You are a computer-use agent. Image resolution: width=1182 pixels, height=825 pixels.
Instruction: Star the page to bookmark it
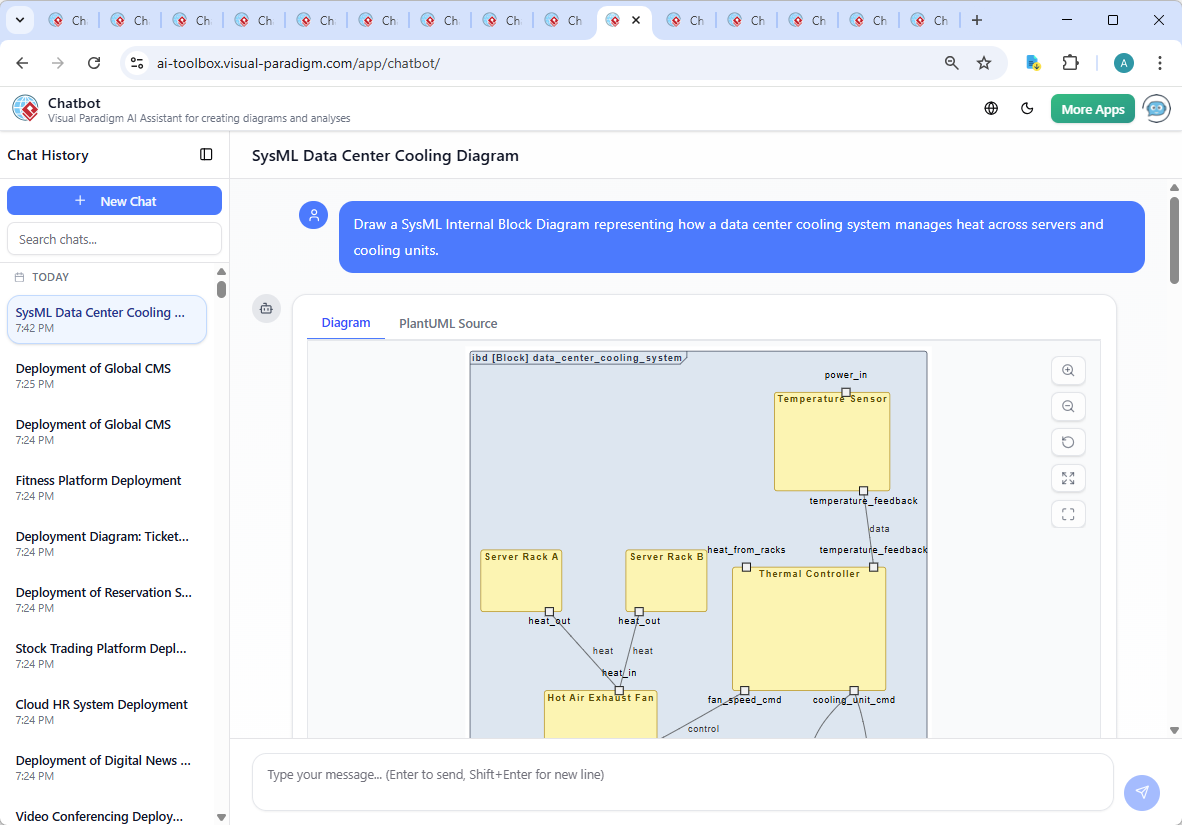point(984,62)
